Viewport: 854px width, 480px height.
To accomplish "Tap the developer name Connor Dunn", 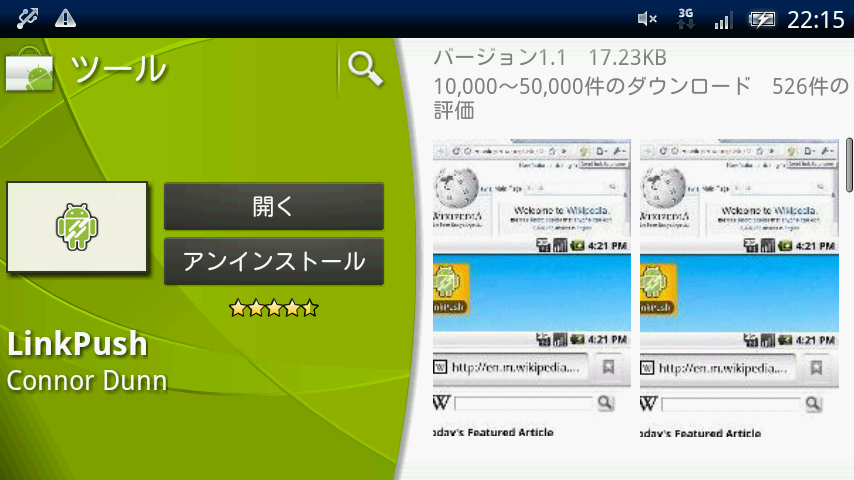I will 87,380.
